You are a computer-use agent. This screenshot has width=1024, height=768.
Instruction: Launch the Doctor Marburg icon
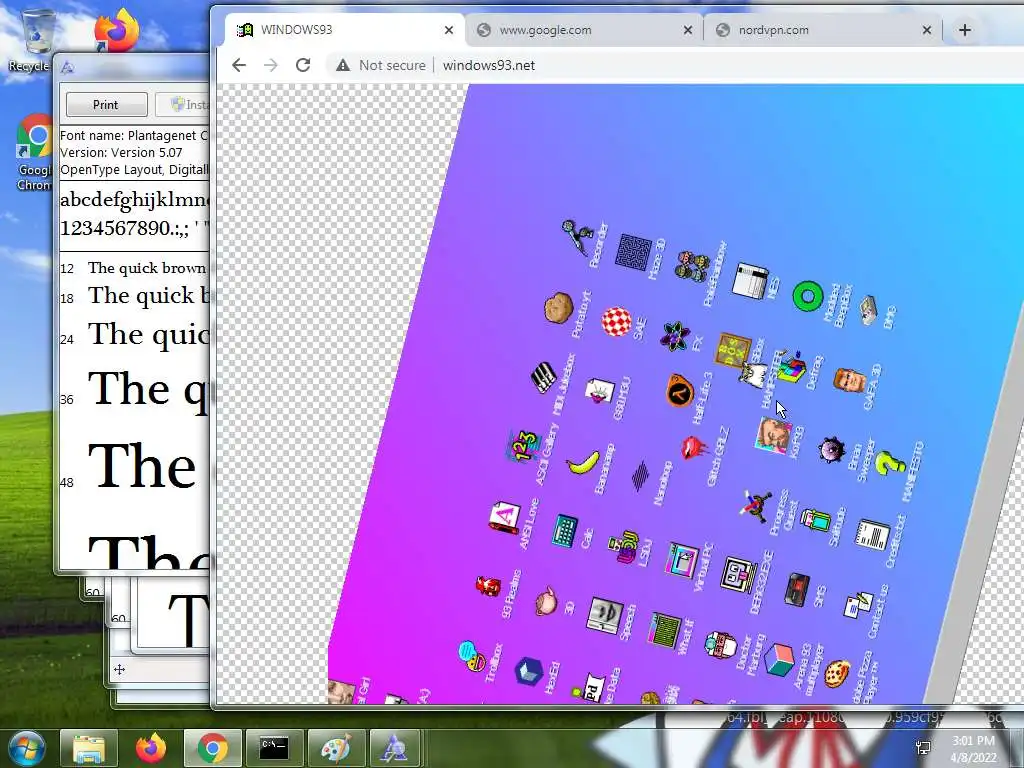720,645
